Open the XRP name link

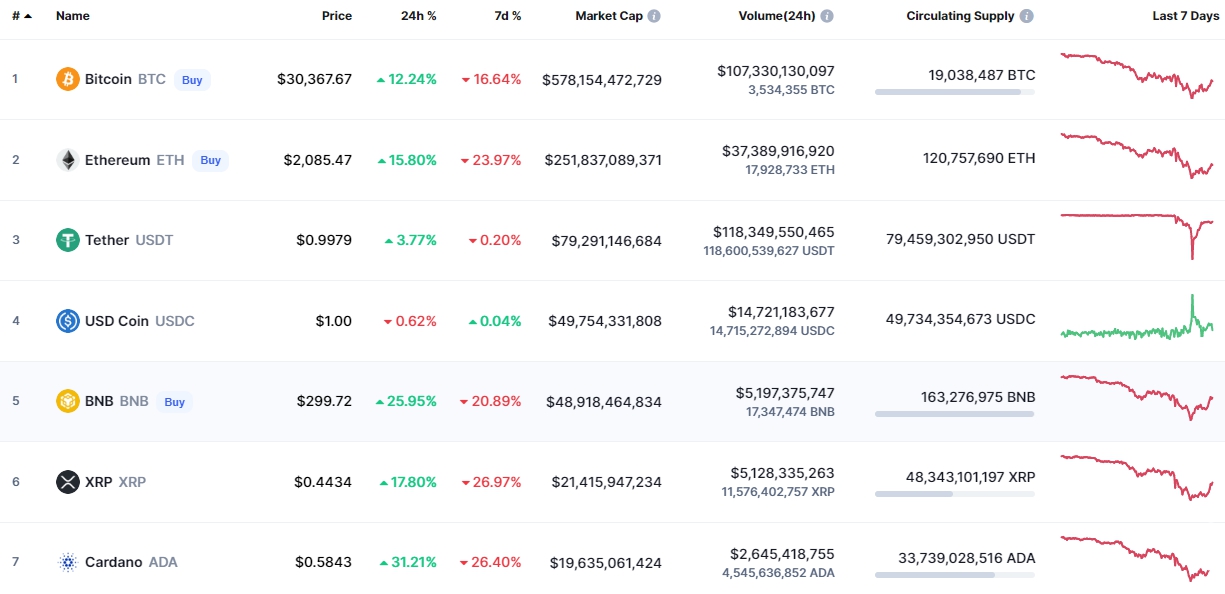click(x=99, y=482)
